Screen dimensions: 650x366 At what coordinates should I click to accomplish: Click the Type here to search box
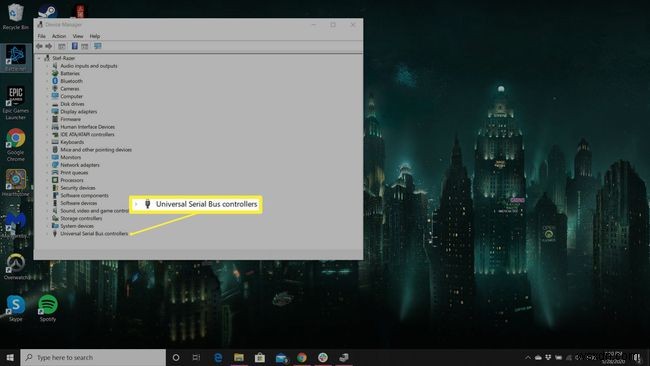(93, 357)
